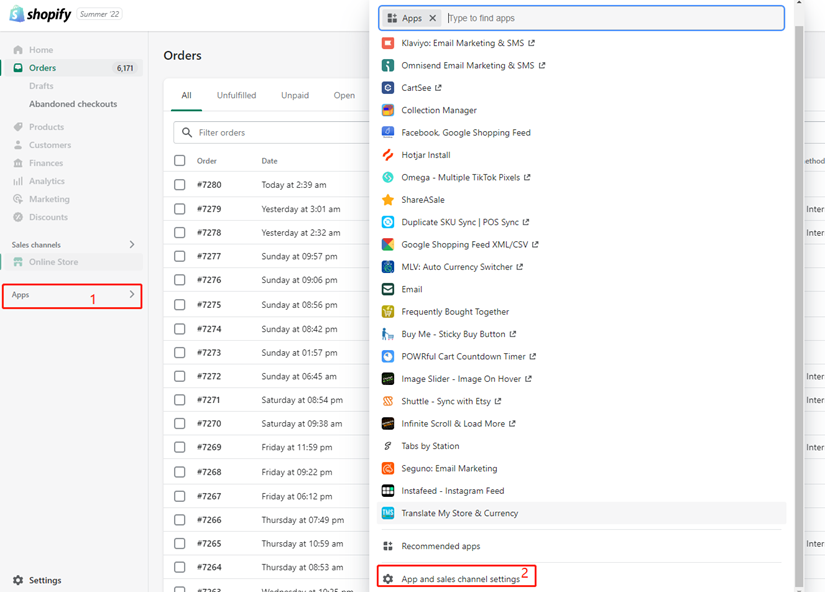Check the box for order #7280

[179, 185]
